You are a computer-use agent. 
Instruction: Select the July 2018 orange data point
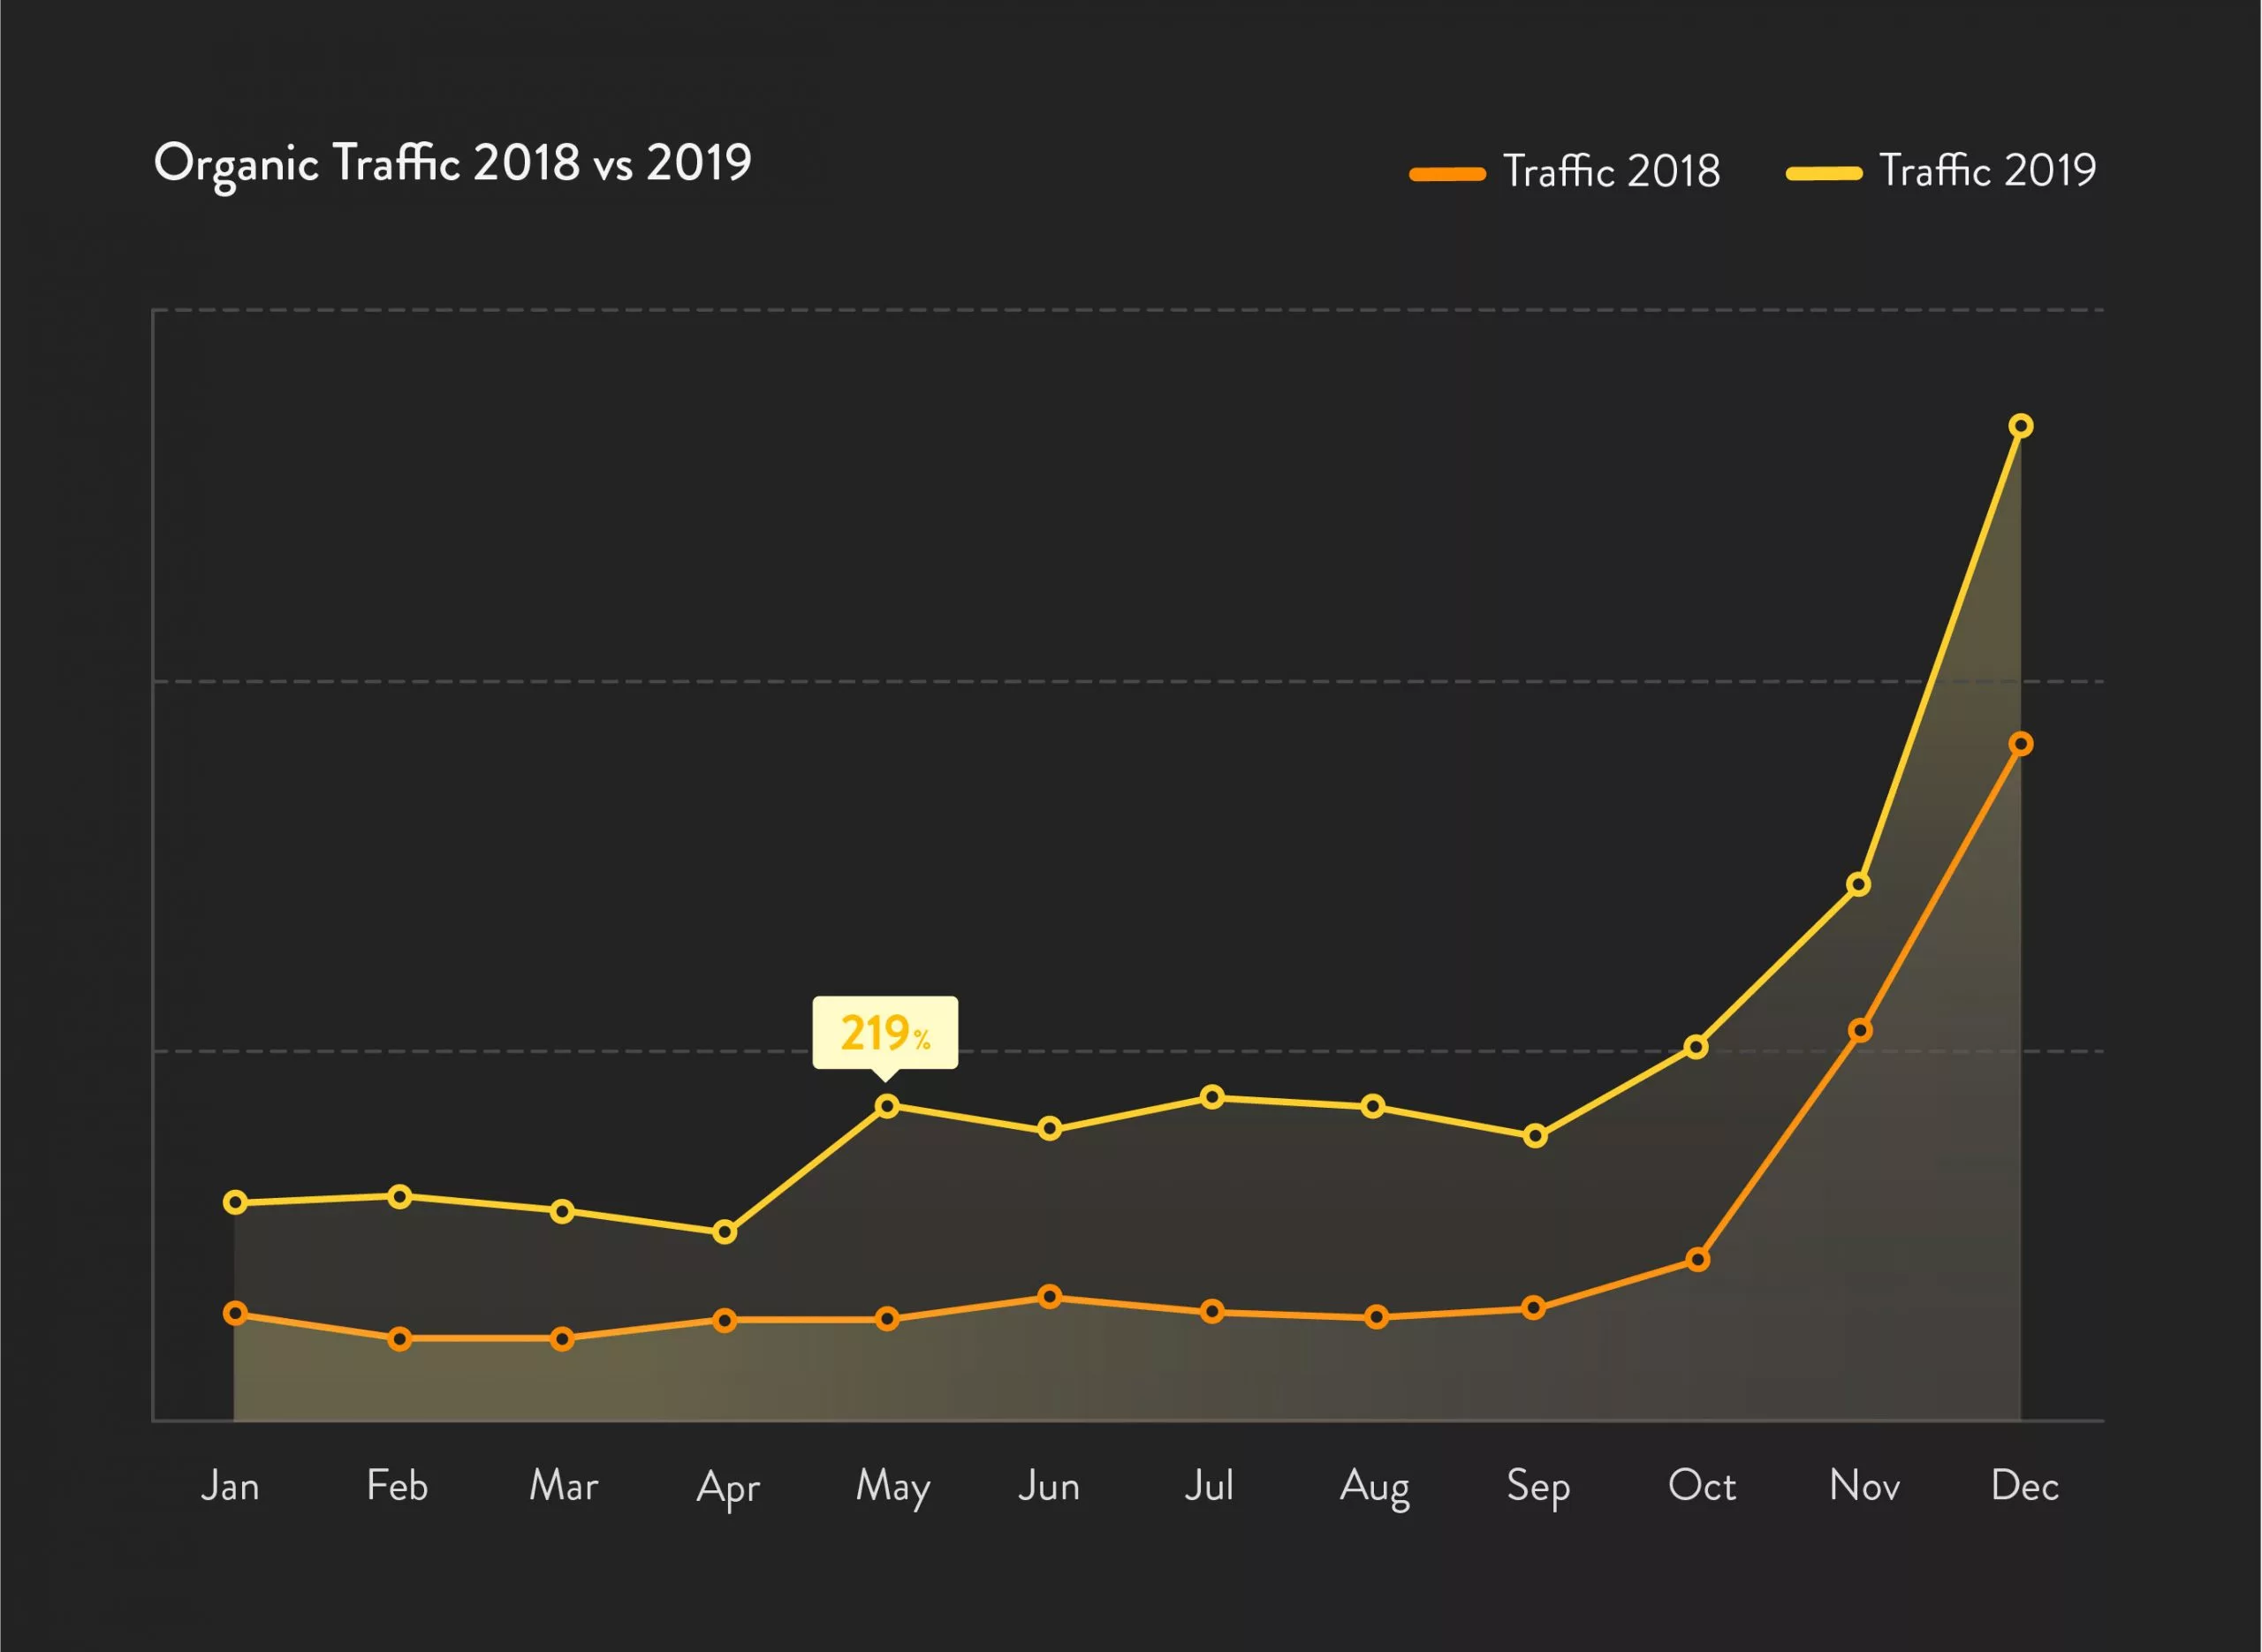point(1212,1312)
